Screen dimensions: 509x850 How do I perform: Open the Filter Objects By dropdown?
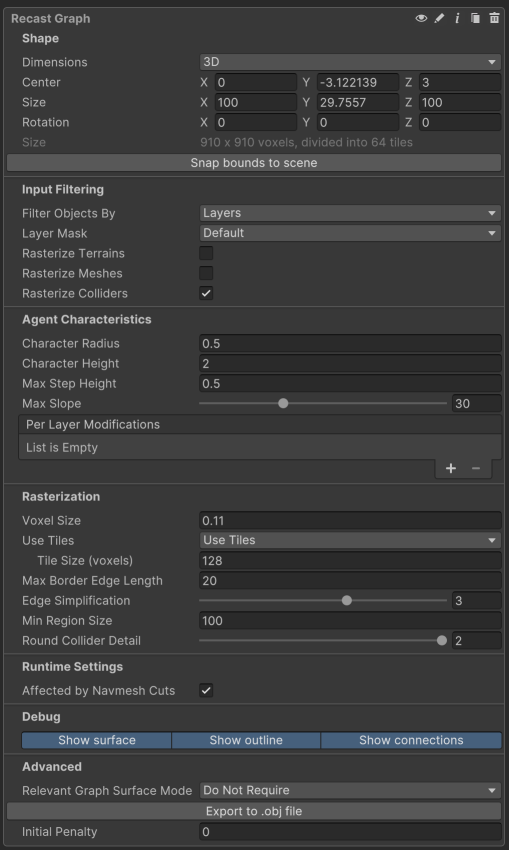coord(350,213)
